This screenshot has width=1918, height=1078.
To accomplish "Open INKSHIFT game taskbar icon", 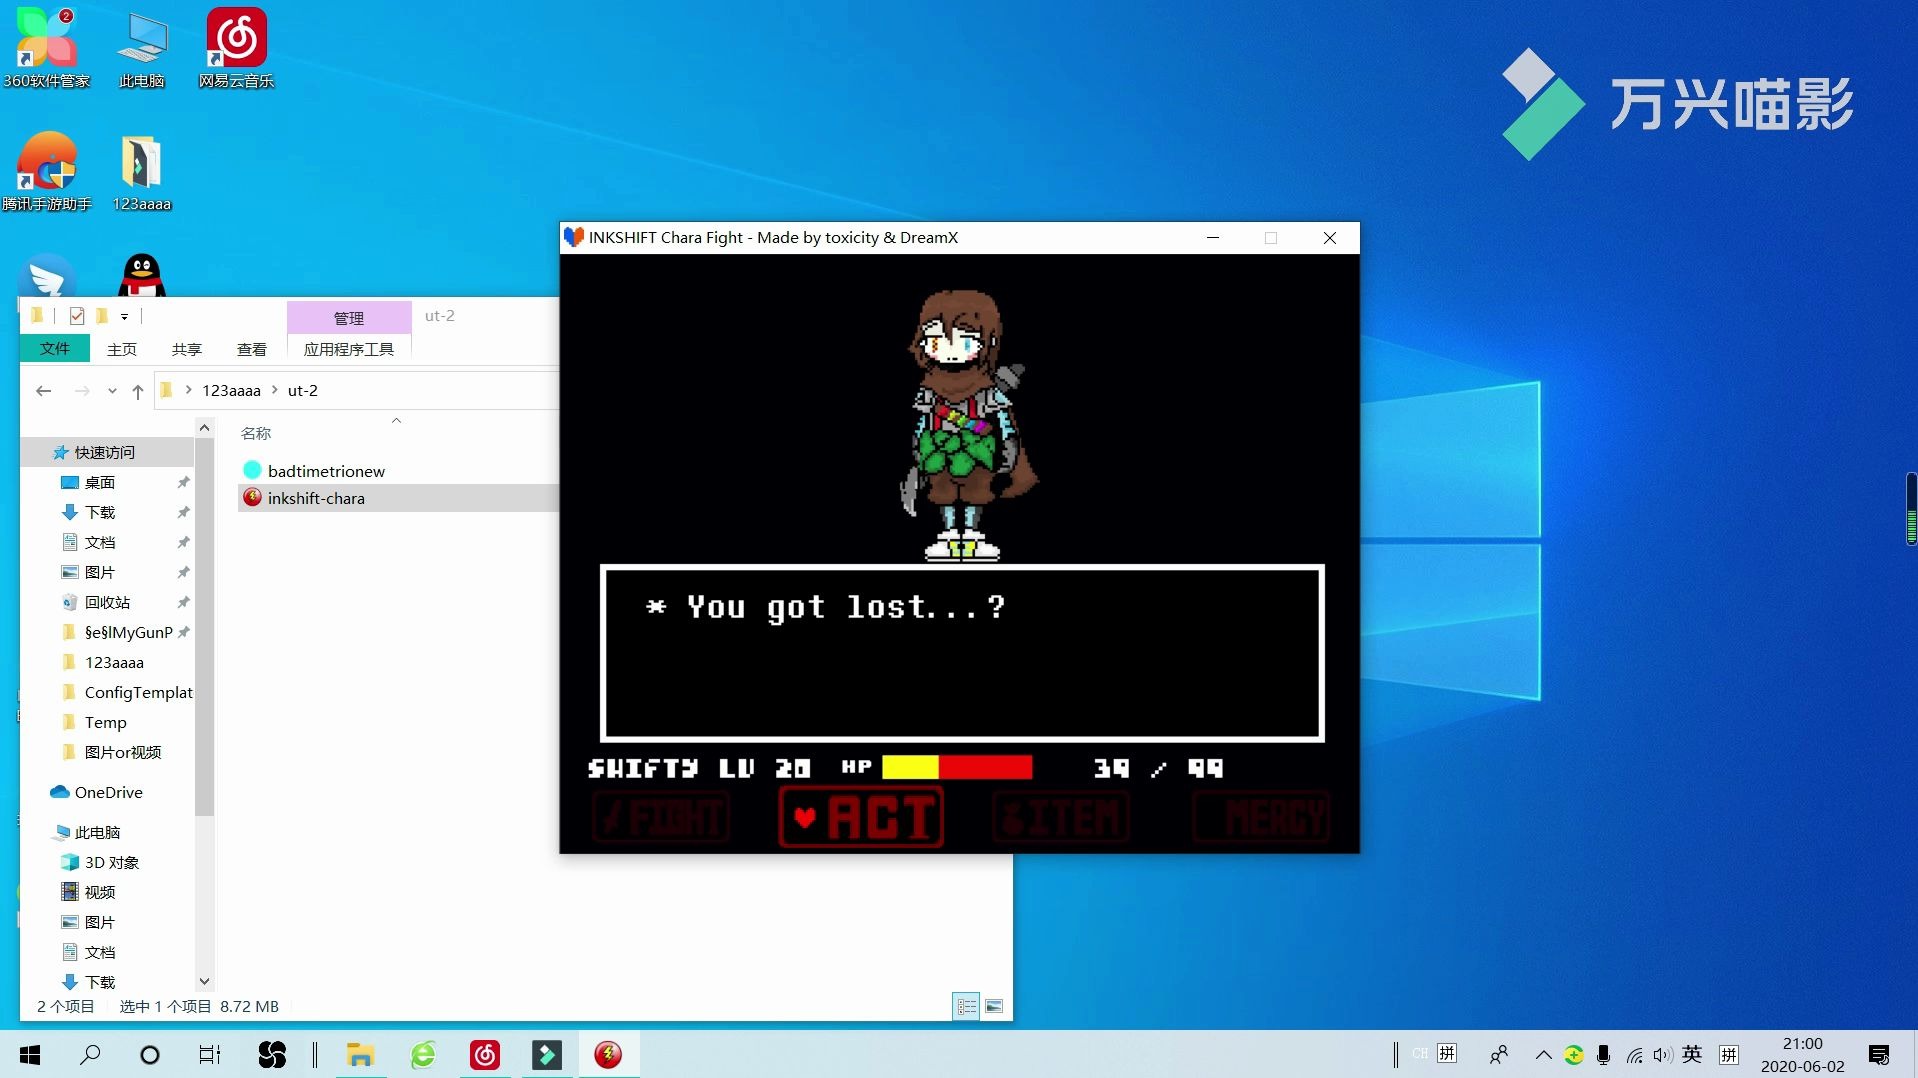I will (608, 1054).
